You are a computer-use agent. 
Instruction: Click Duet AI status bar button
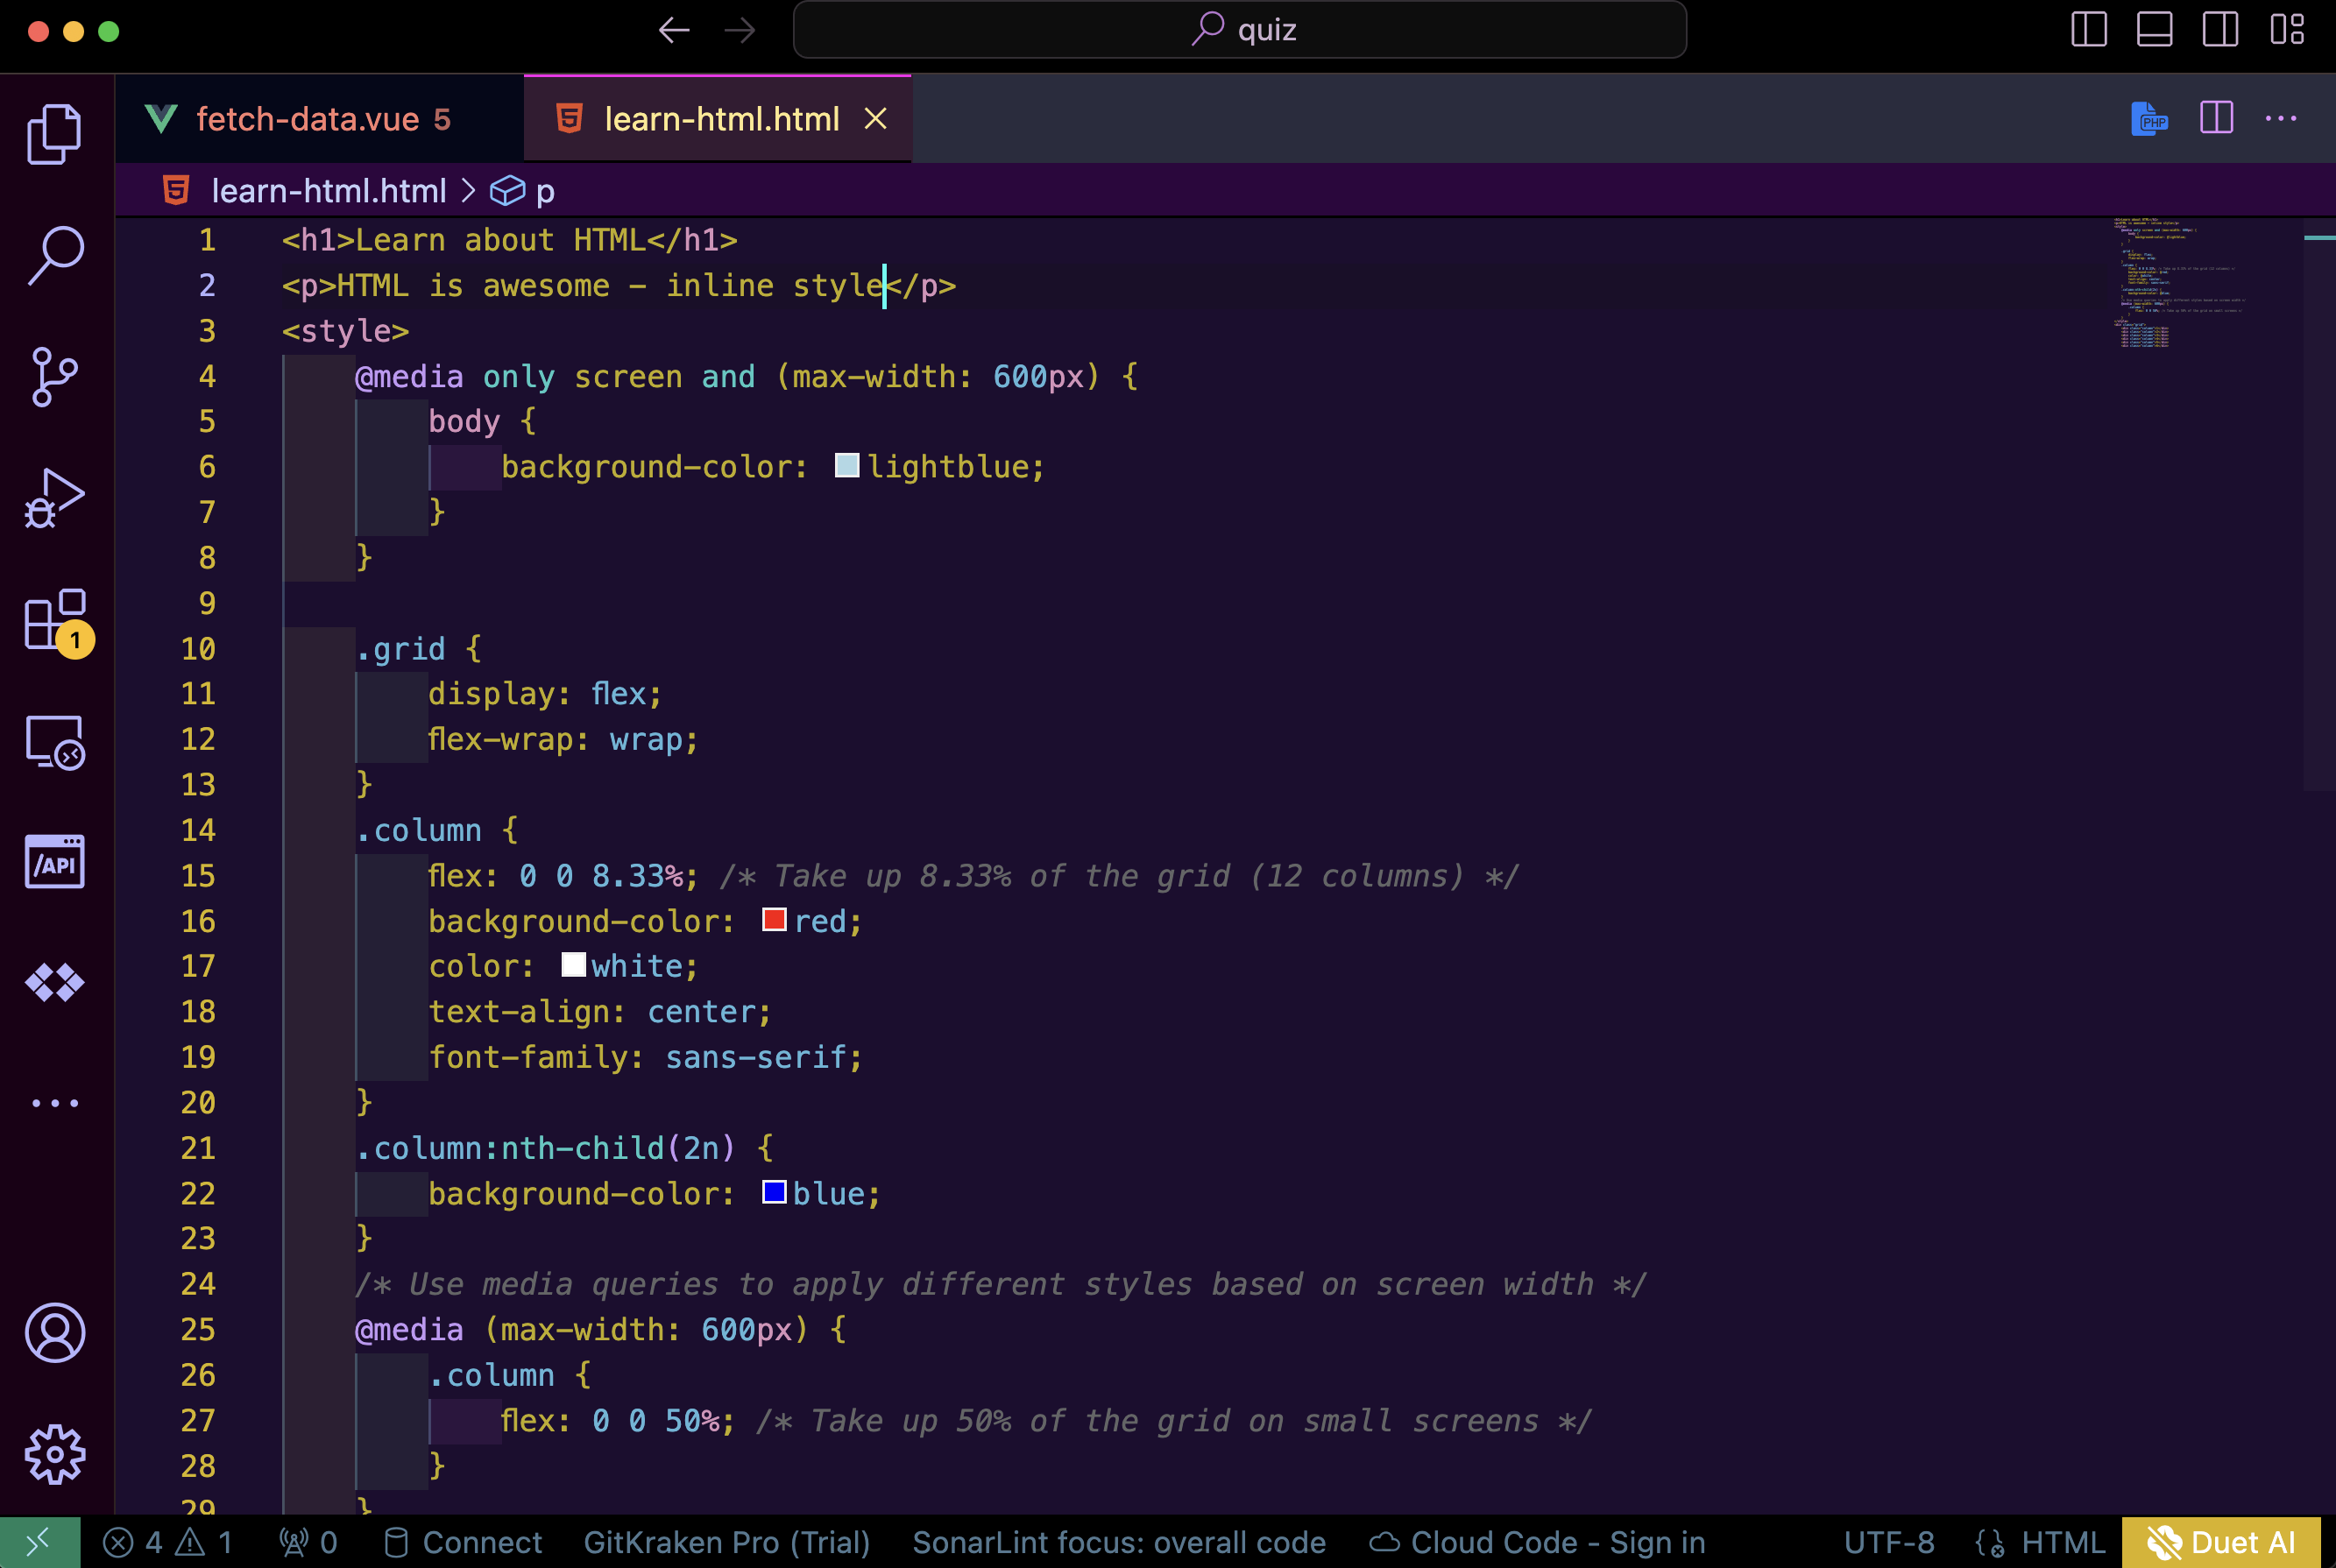[x=2220, y=1543]
